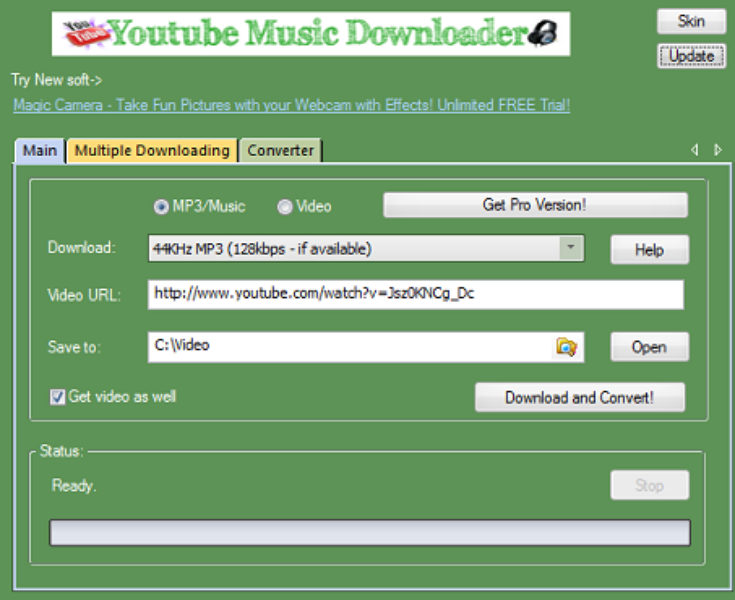Switch to the Multiple Downloading tab

(152, 151)
